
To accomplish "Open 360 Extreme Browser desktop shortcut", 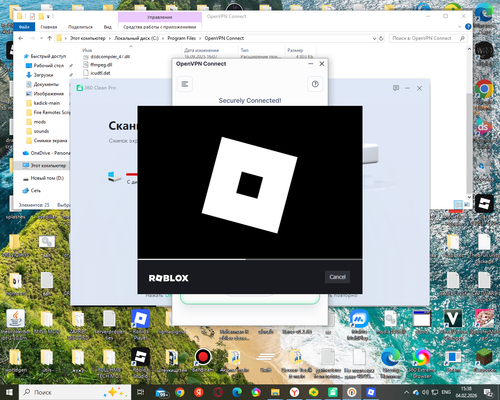I will coord(422,363).
